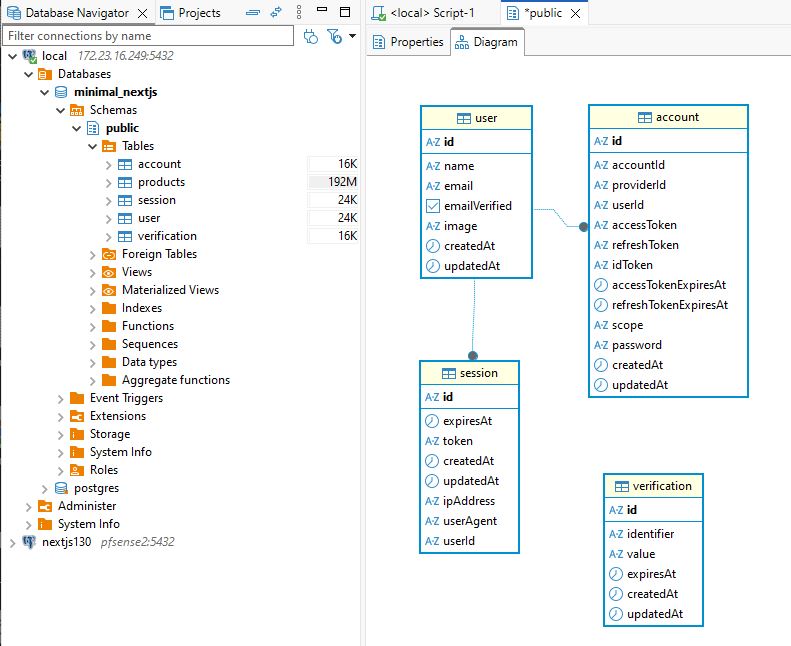Select the session table in navigator tree

[156, 200]
